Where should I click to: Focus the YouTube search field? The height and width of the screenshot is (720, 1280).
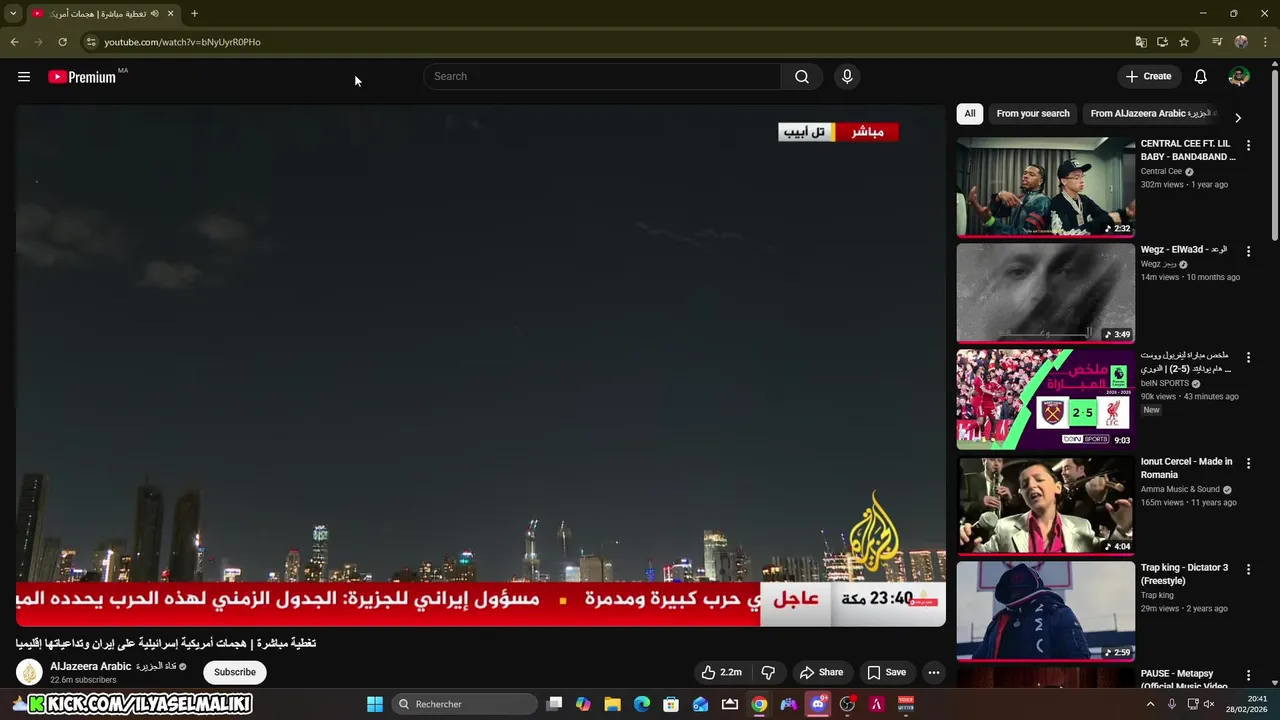coord(602,77)
